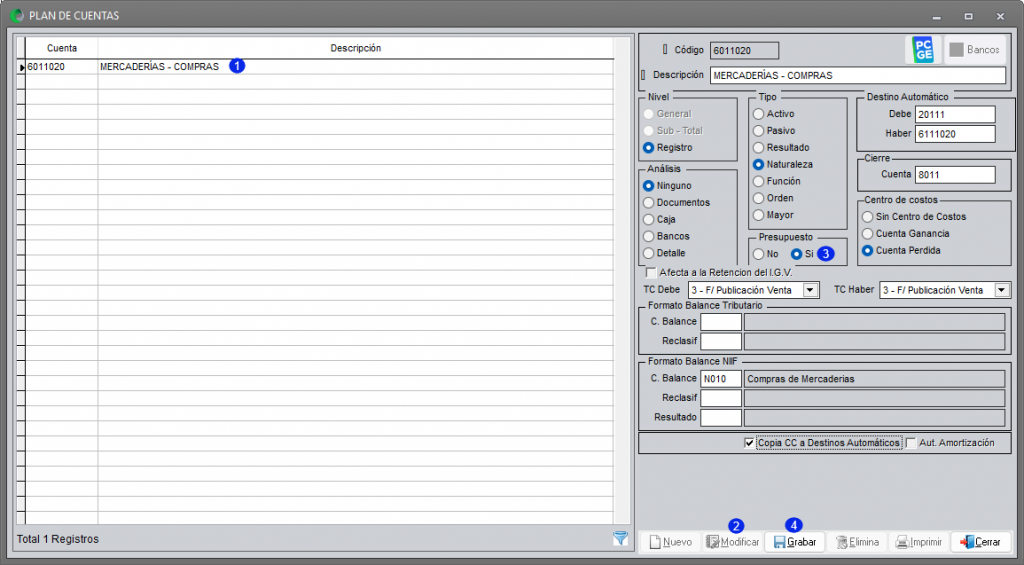Click the Bancos button
Viewport: 1024px width, 565px height.
tap(975, 50)
